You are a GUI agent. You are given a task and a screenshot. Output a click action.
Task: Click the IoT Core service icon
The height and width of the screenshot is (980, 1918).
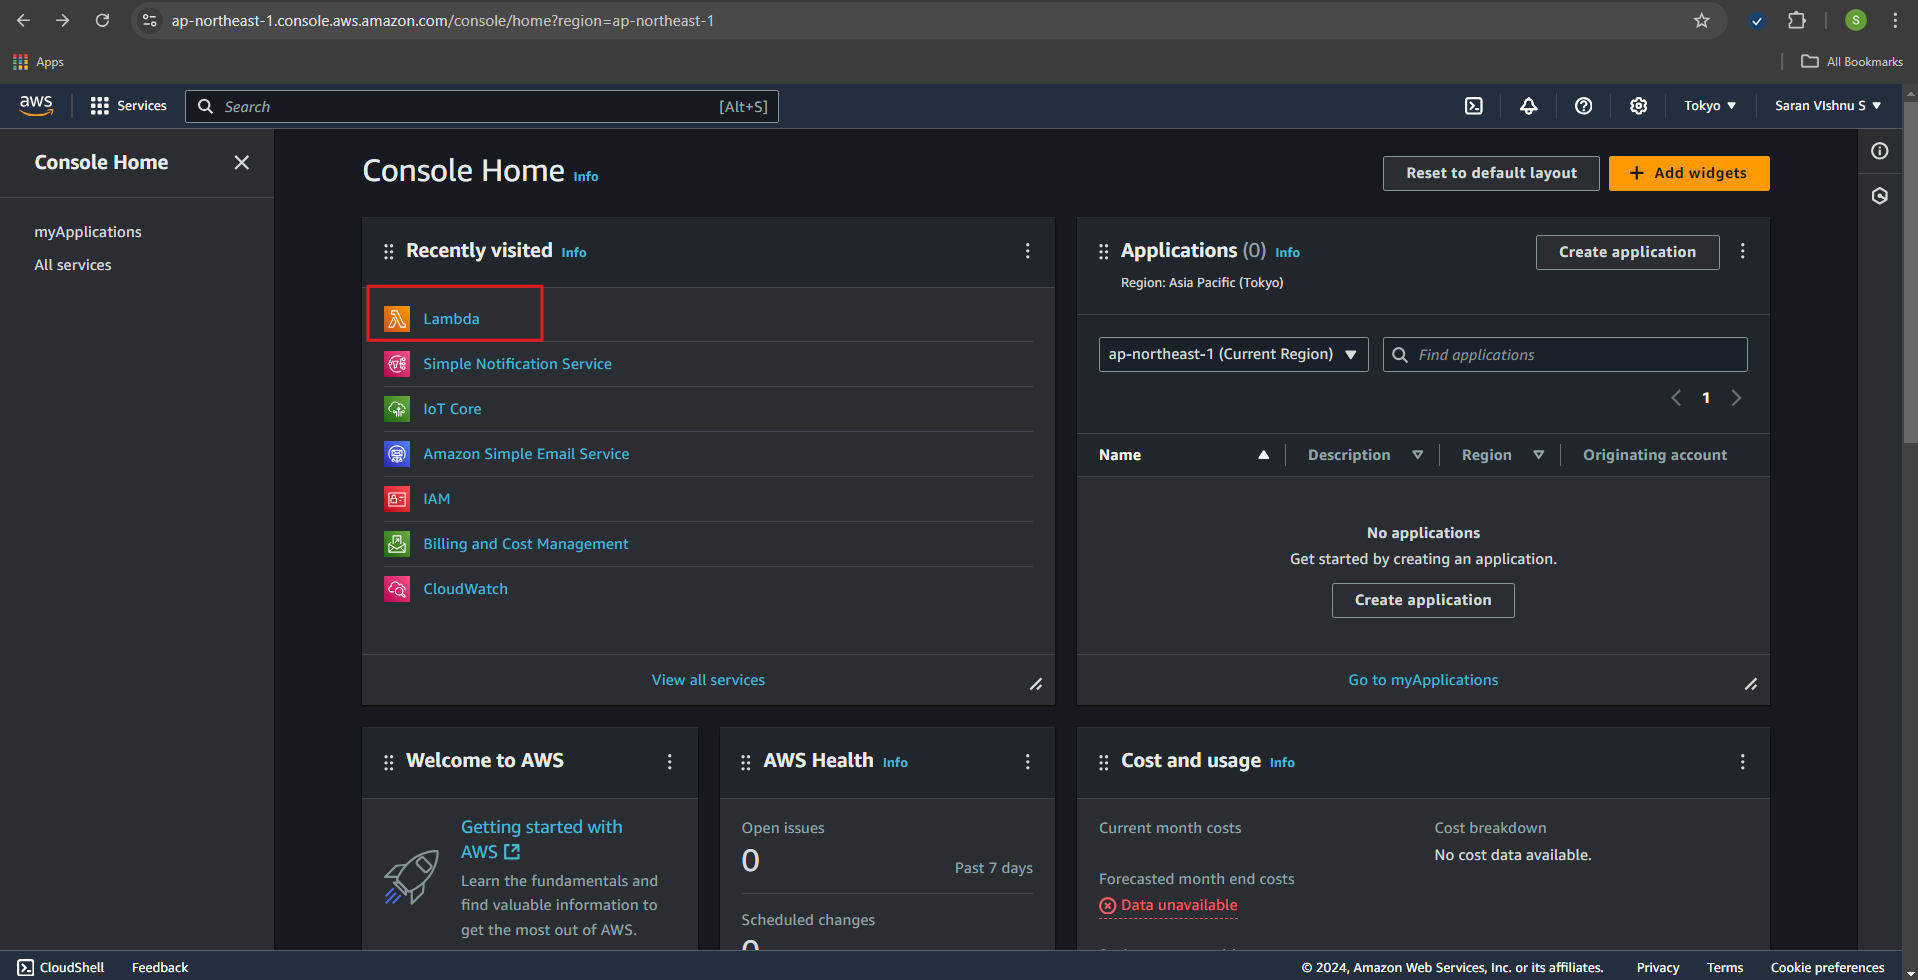coord(397,409)
